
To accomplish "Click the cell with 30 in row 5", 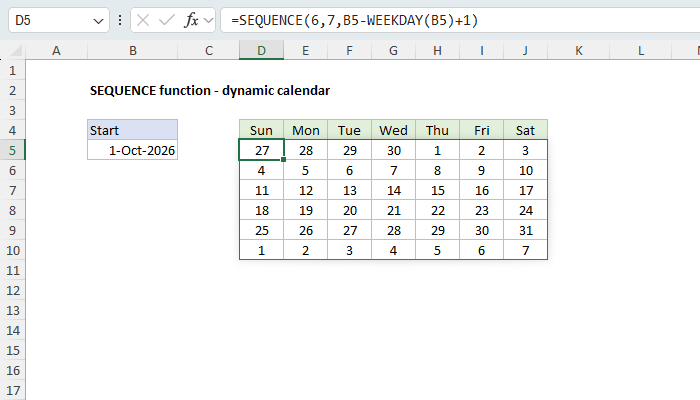I will tap(393, 150).
